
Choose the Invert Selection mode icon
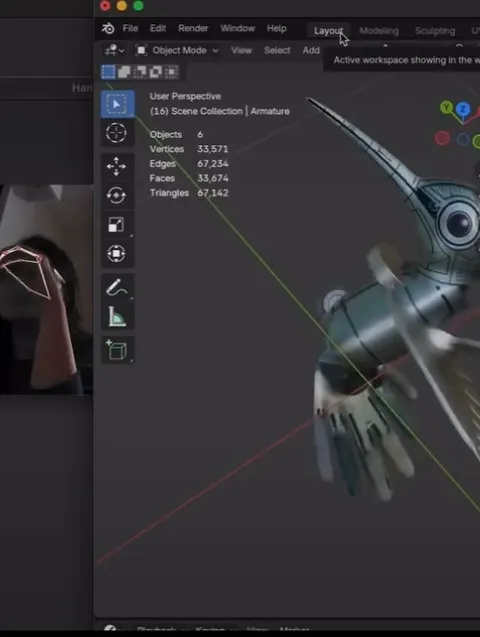click(x=156, y=72)
